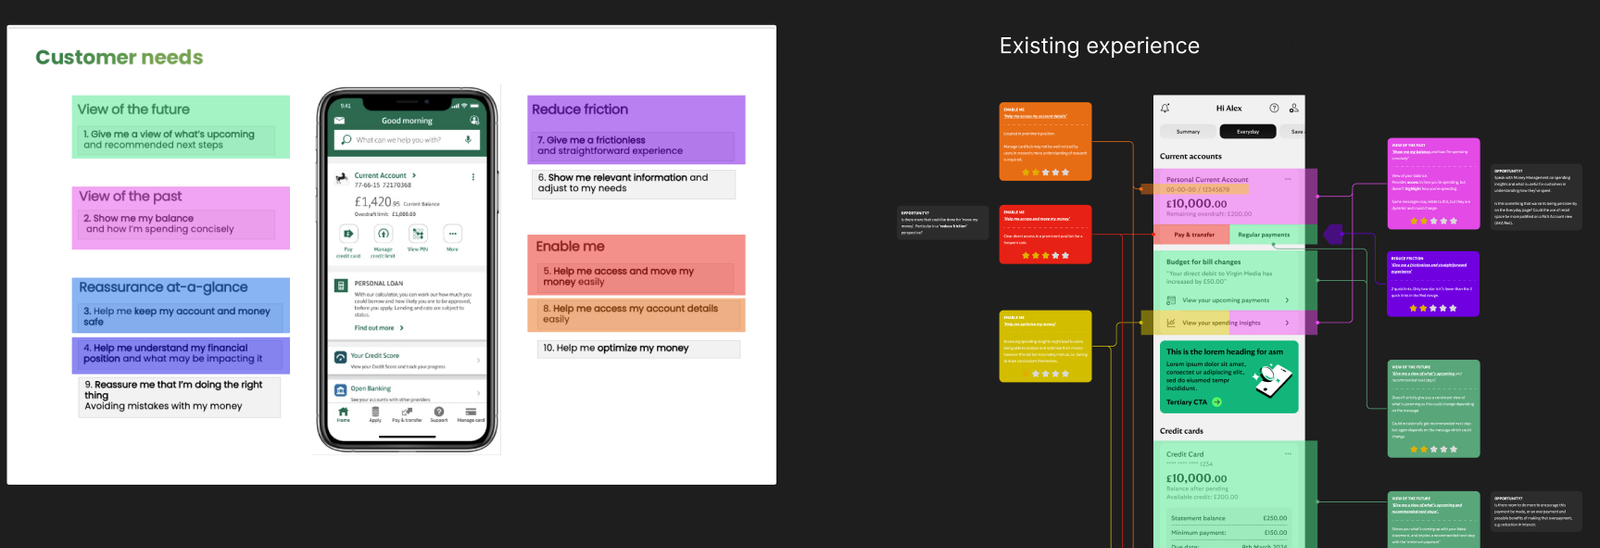1600x548 pixels.
Task: Click the search magnifier icon in phone
Action: click(x=346, y=140)
